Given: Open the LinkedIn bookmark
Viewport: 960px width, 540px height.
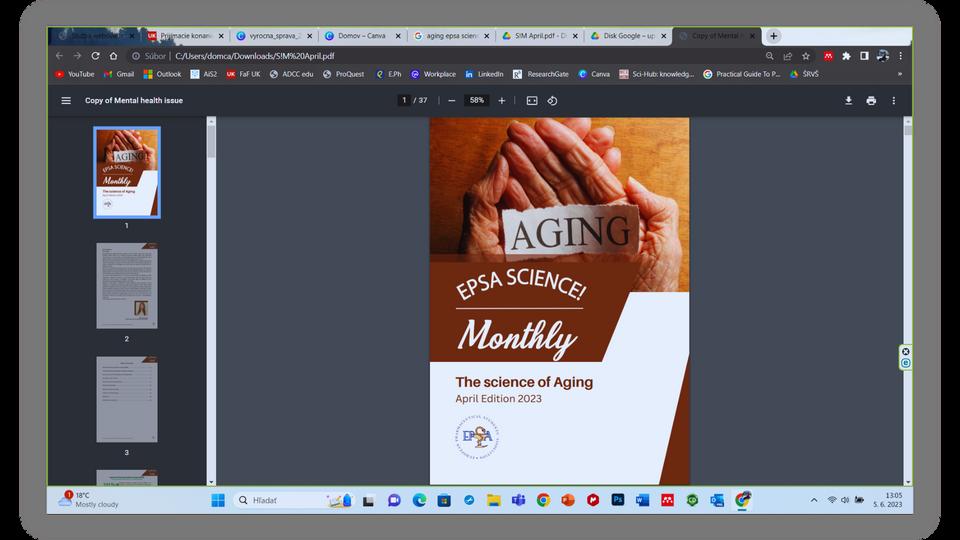Looking at the screenshot, I should pyautogui.click(x=484, y=74).
